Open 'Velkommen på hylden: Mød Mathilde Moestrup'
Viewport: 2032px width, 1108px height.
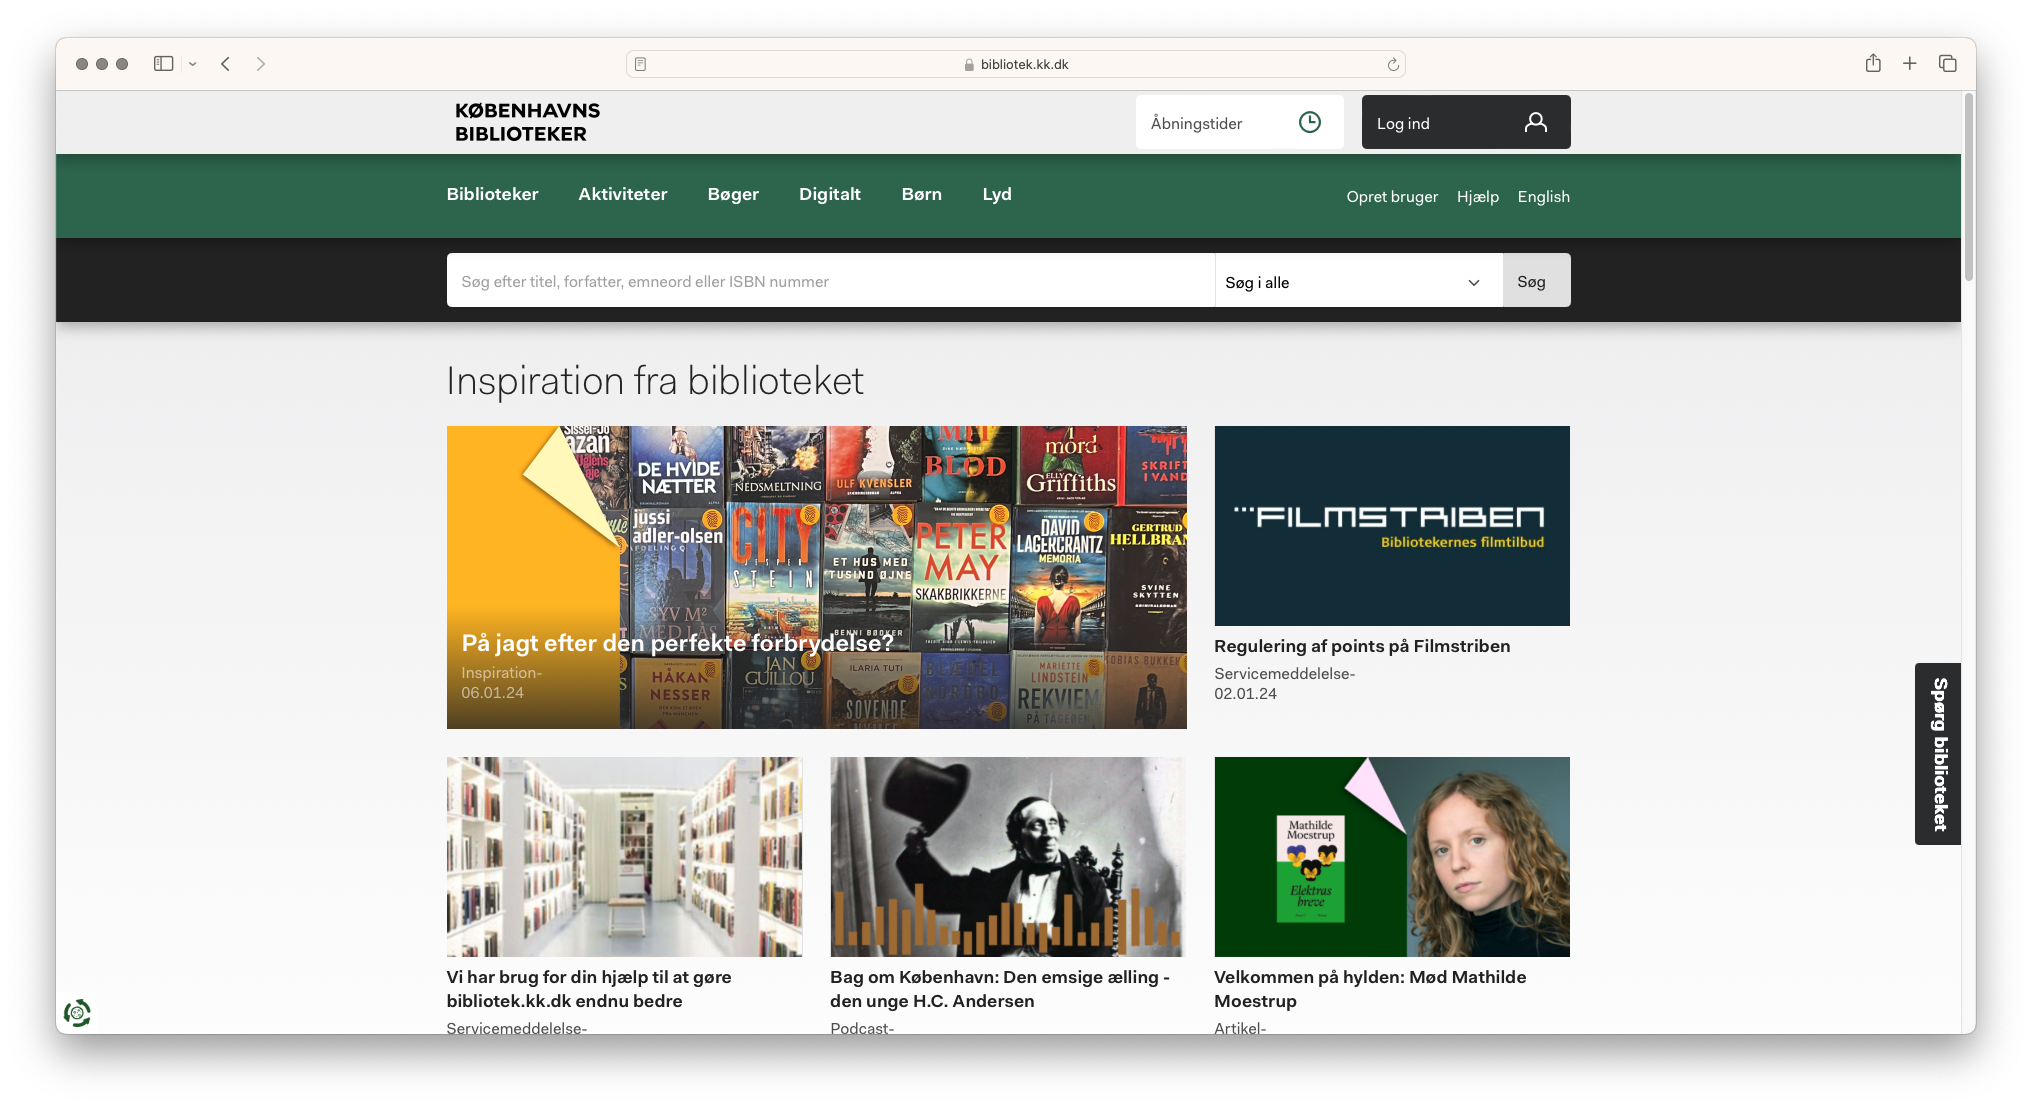[x=1369, y=989]
